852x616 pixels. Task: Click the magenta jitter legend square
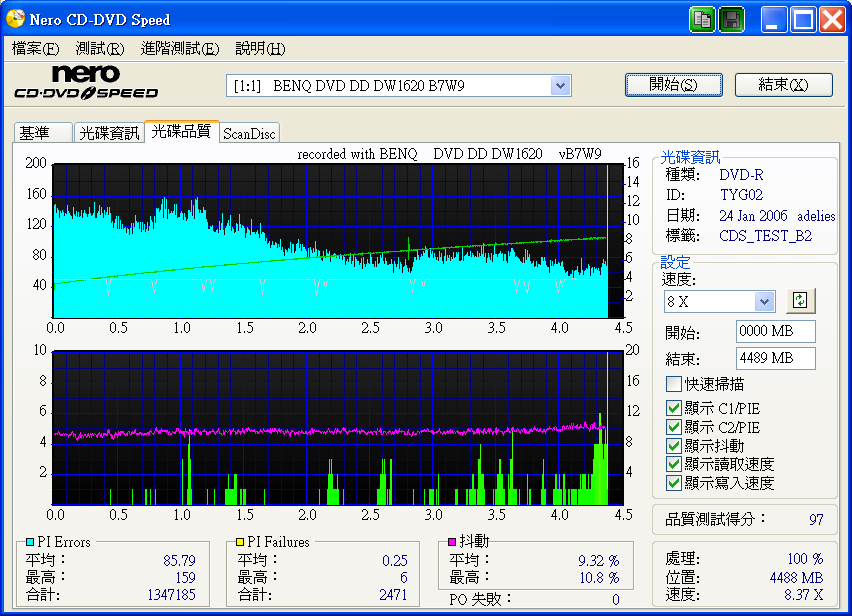[452, 542]
